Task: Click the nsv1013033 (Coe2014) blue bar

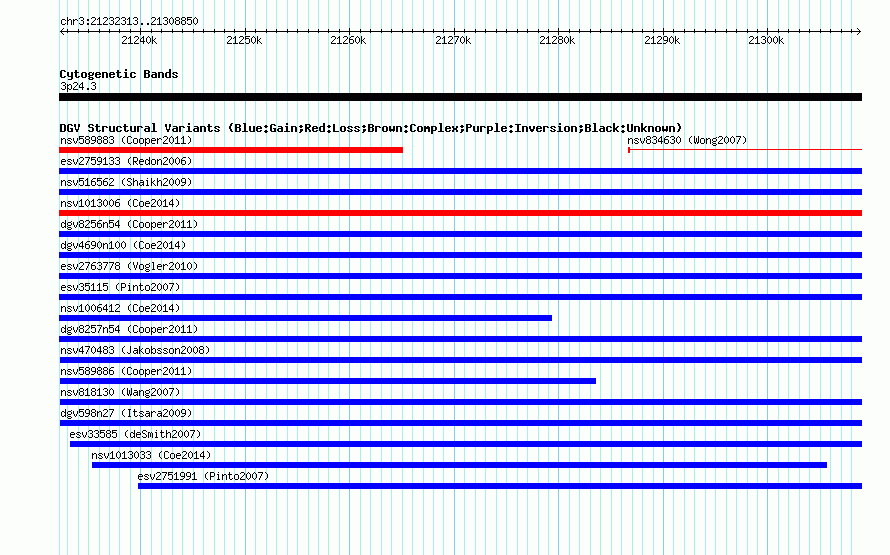Action: 459,465
